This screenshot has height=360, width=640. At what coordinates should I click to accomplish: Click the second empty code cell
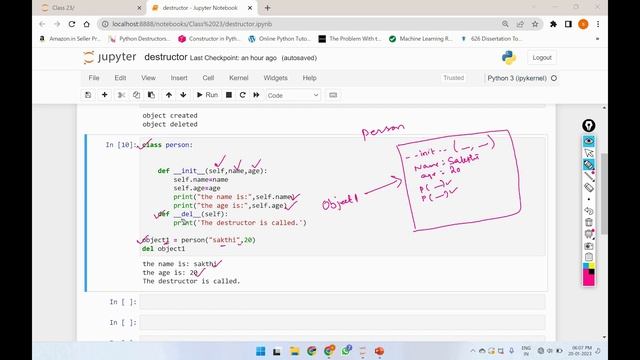click(x=342, y=322)
